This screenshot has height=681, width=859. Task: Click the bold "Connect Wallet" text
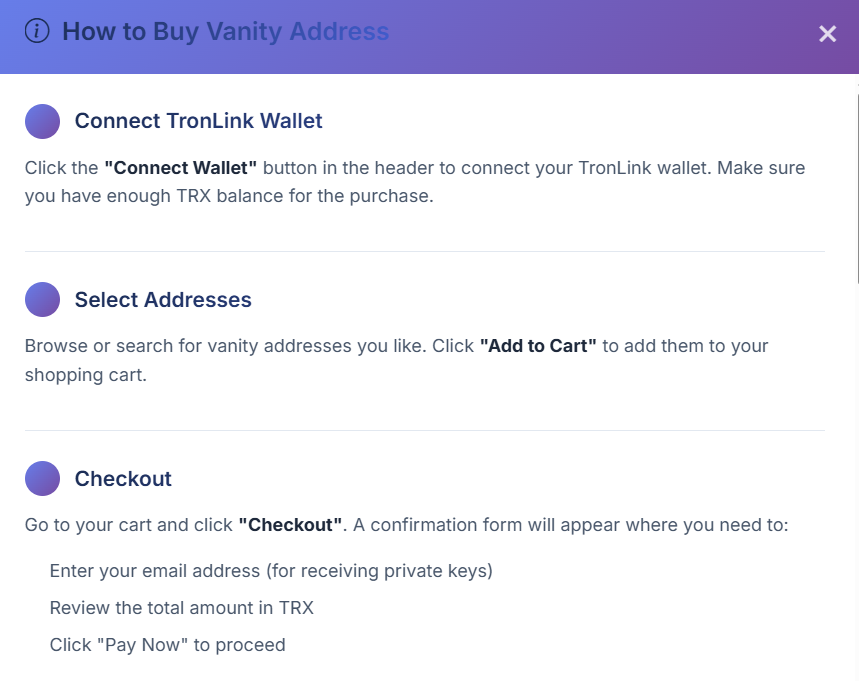(181, 168)
